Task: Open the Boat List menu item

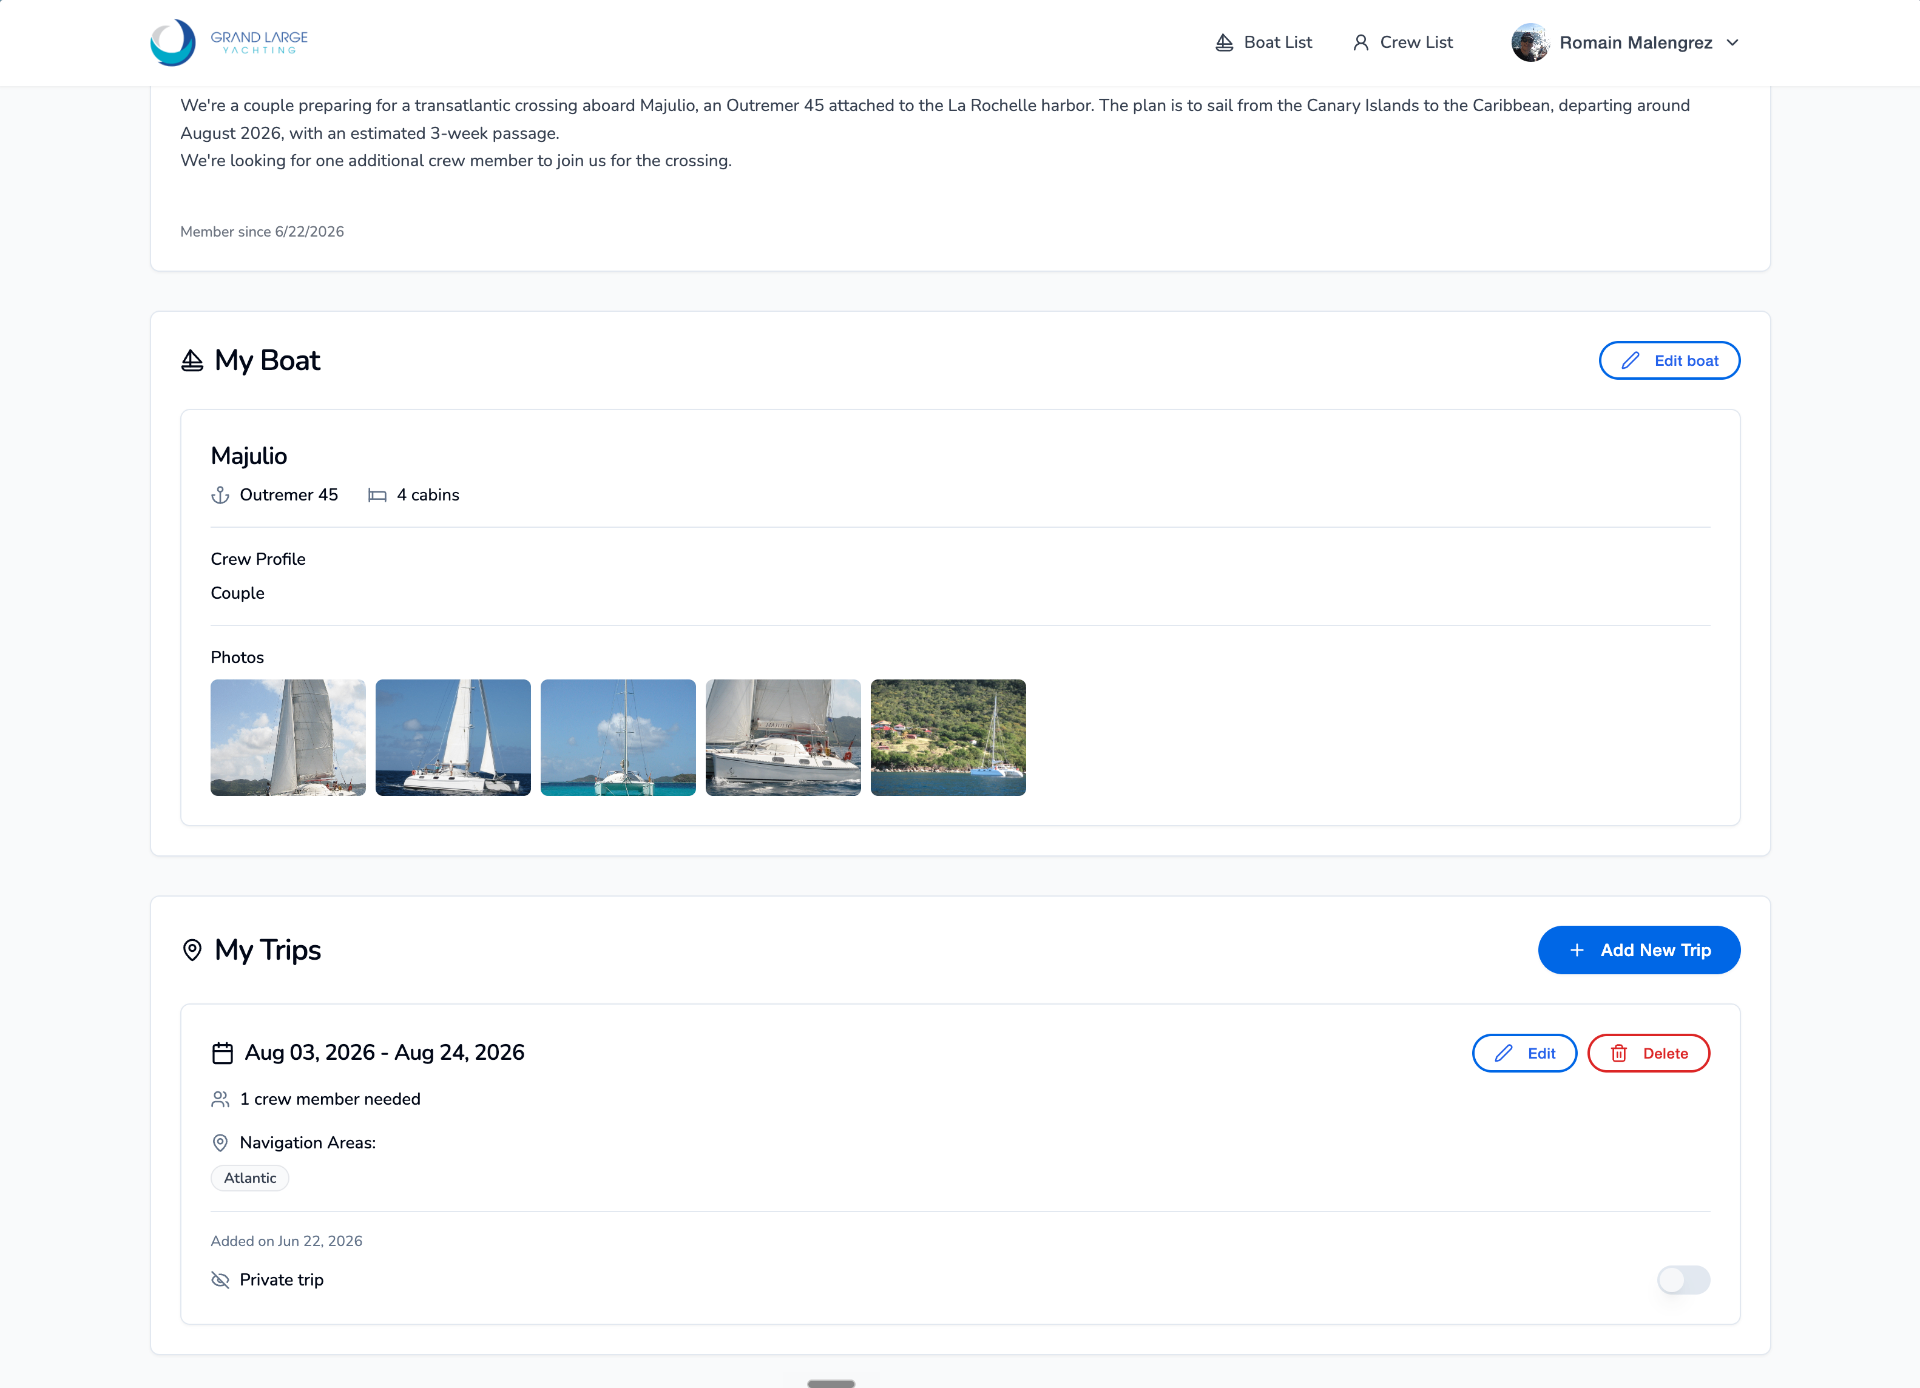Action: pos(1264,42)
